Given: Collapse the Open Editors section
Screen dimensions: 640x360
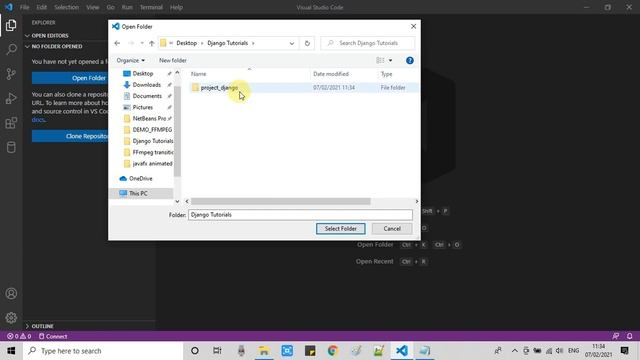Looking at the screenshot, I should (49, 36).
